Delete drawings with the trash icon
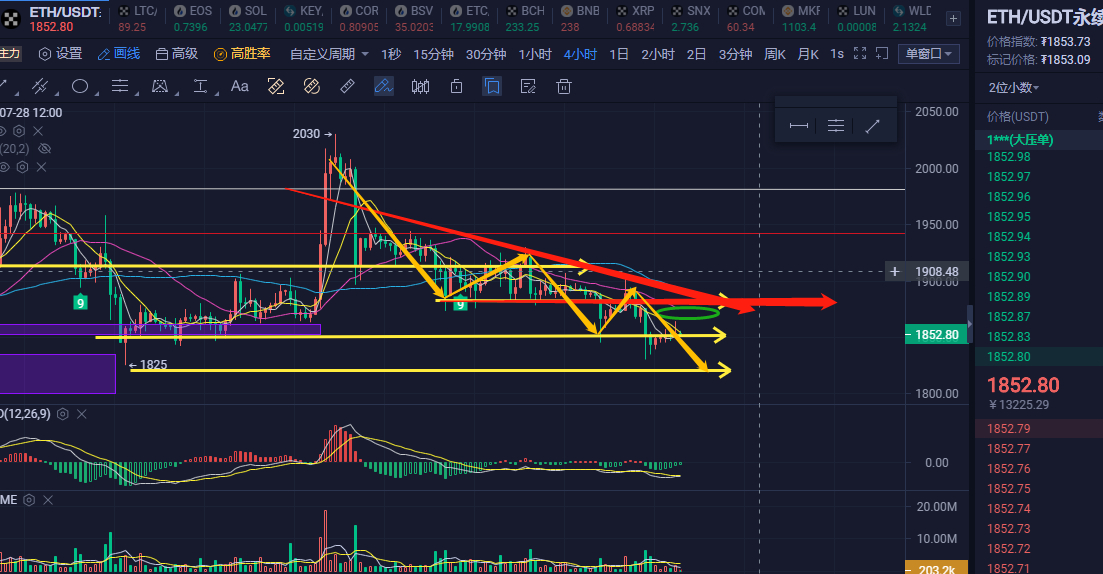 [x=563, y=87]
